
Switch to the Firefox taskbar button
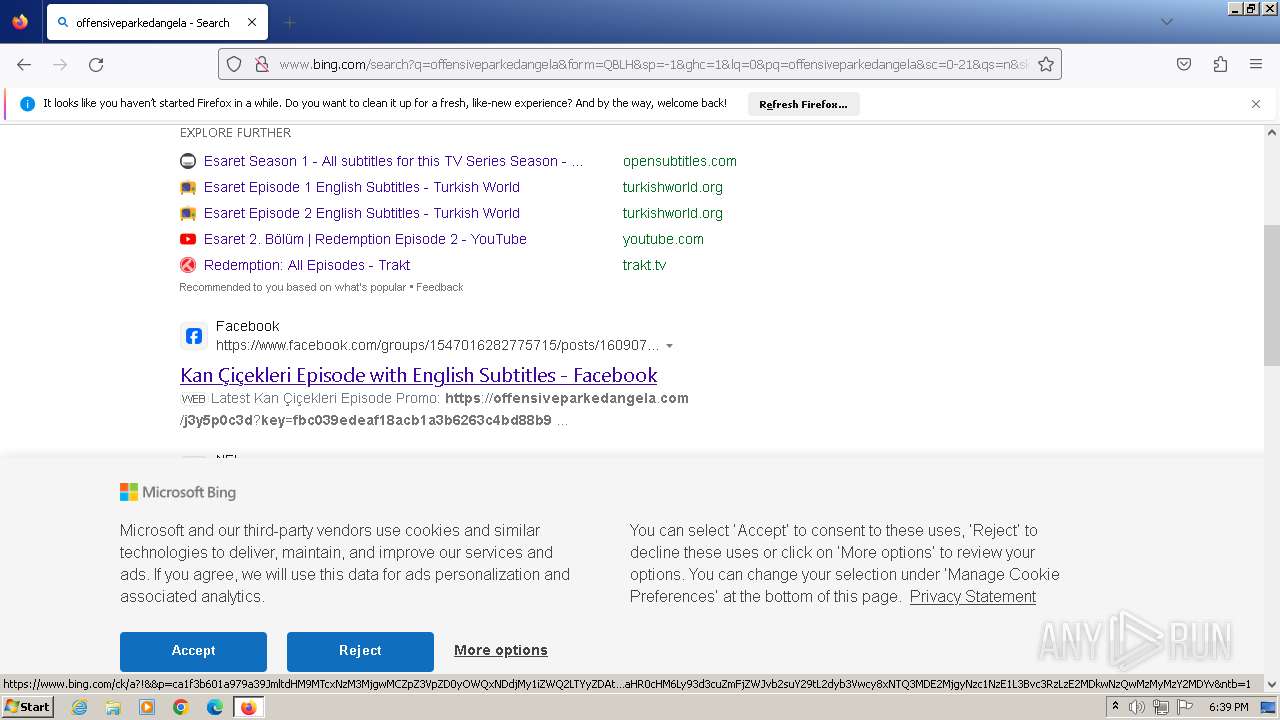tap(248, 707)
